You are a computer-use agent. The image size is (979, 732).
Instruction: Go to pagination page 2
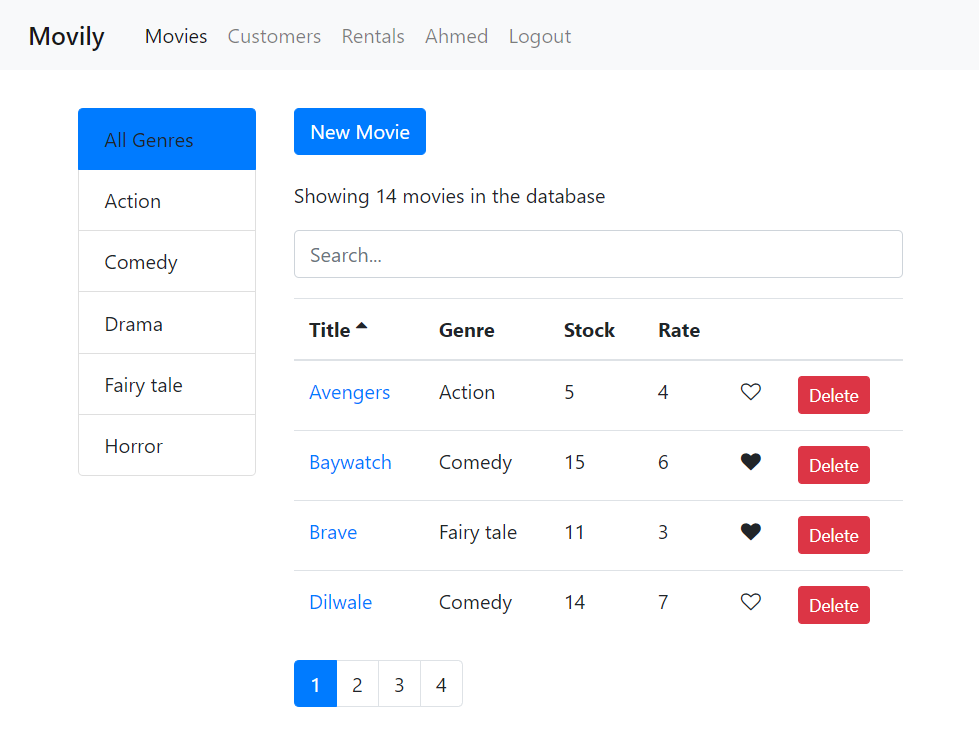(x=357, y=684)
